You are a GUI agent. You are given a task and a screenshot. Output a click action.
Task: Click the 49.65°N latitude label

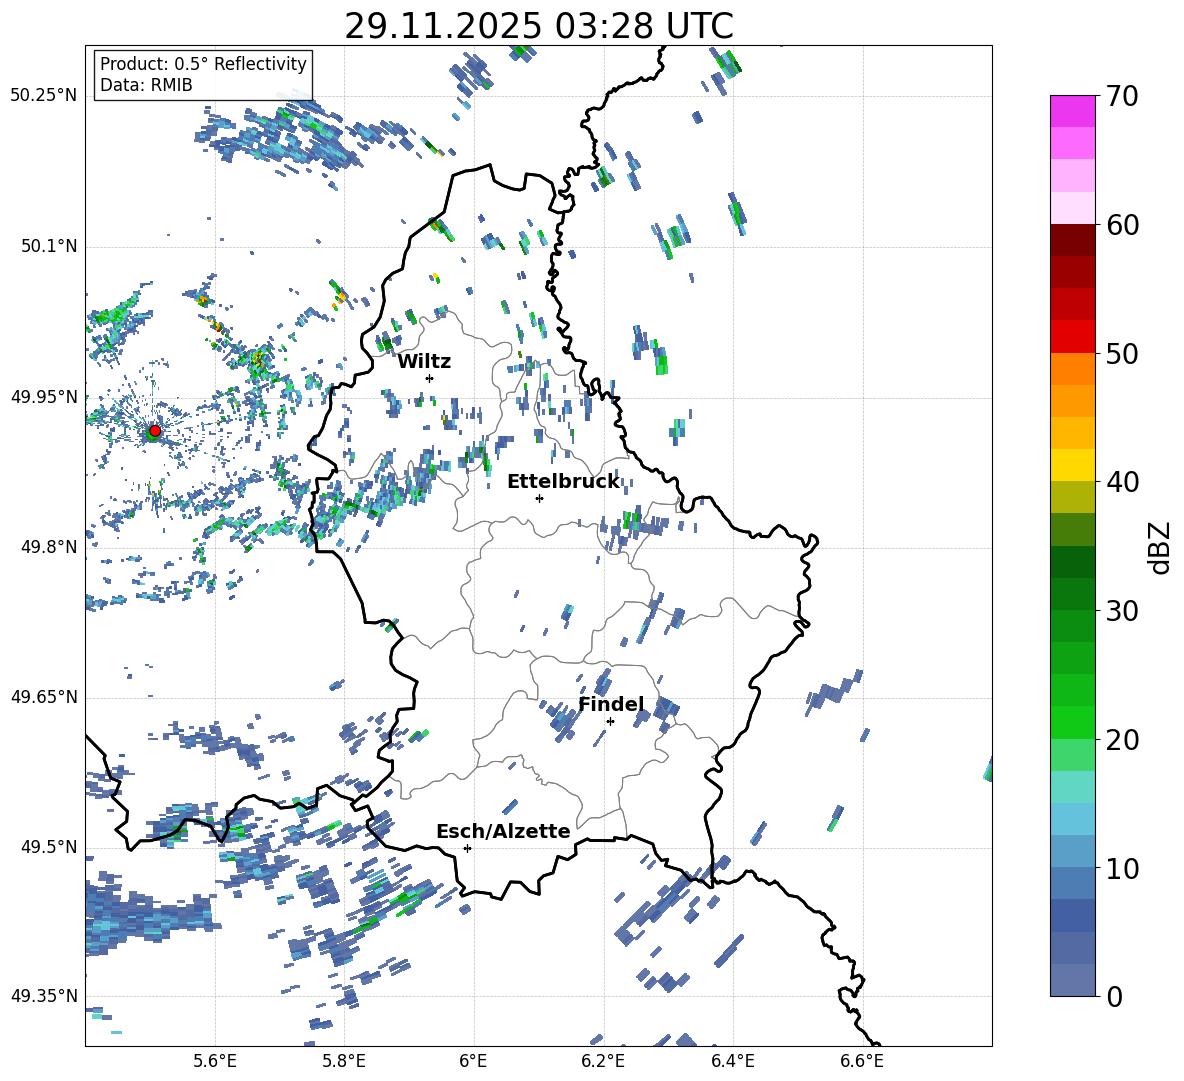pos(45,696)
